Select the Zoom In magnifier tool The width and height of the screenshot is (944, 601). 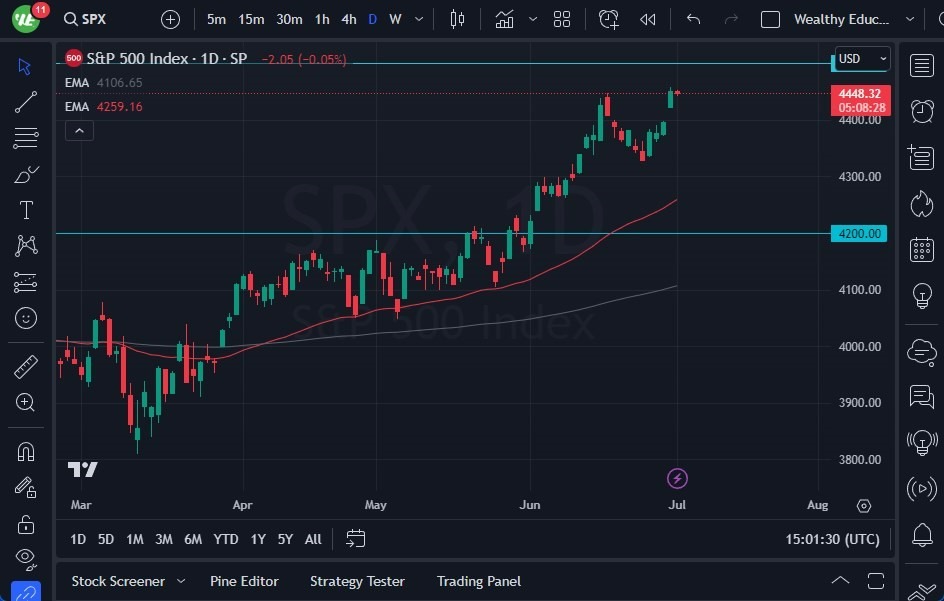pos(26,402)
